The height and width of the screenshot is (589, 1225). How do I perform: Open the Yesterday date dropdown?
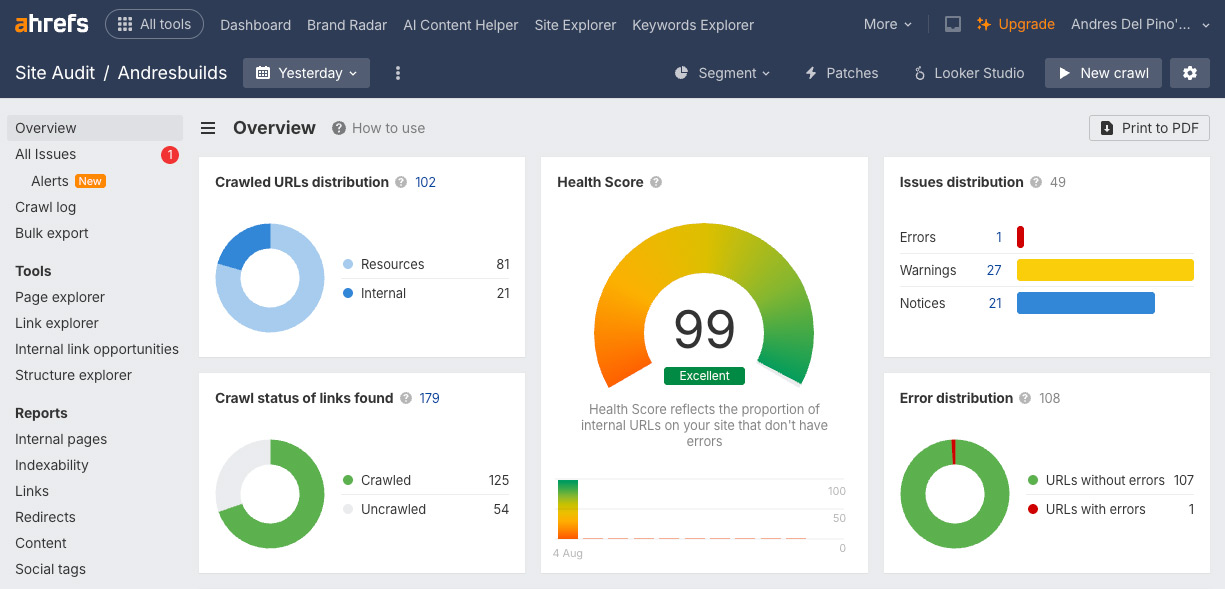click(306, 73)
